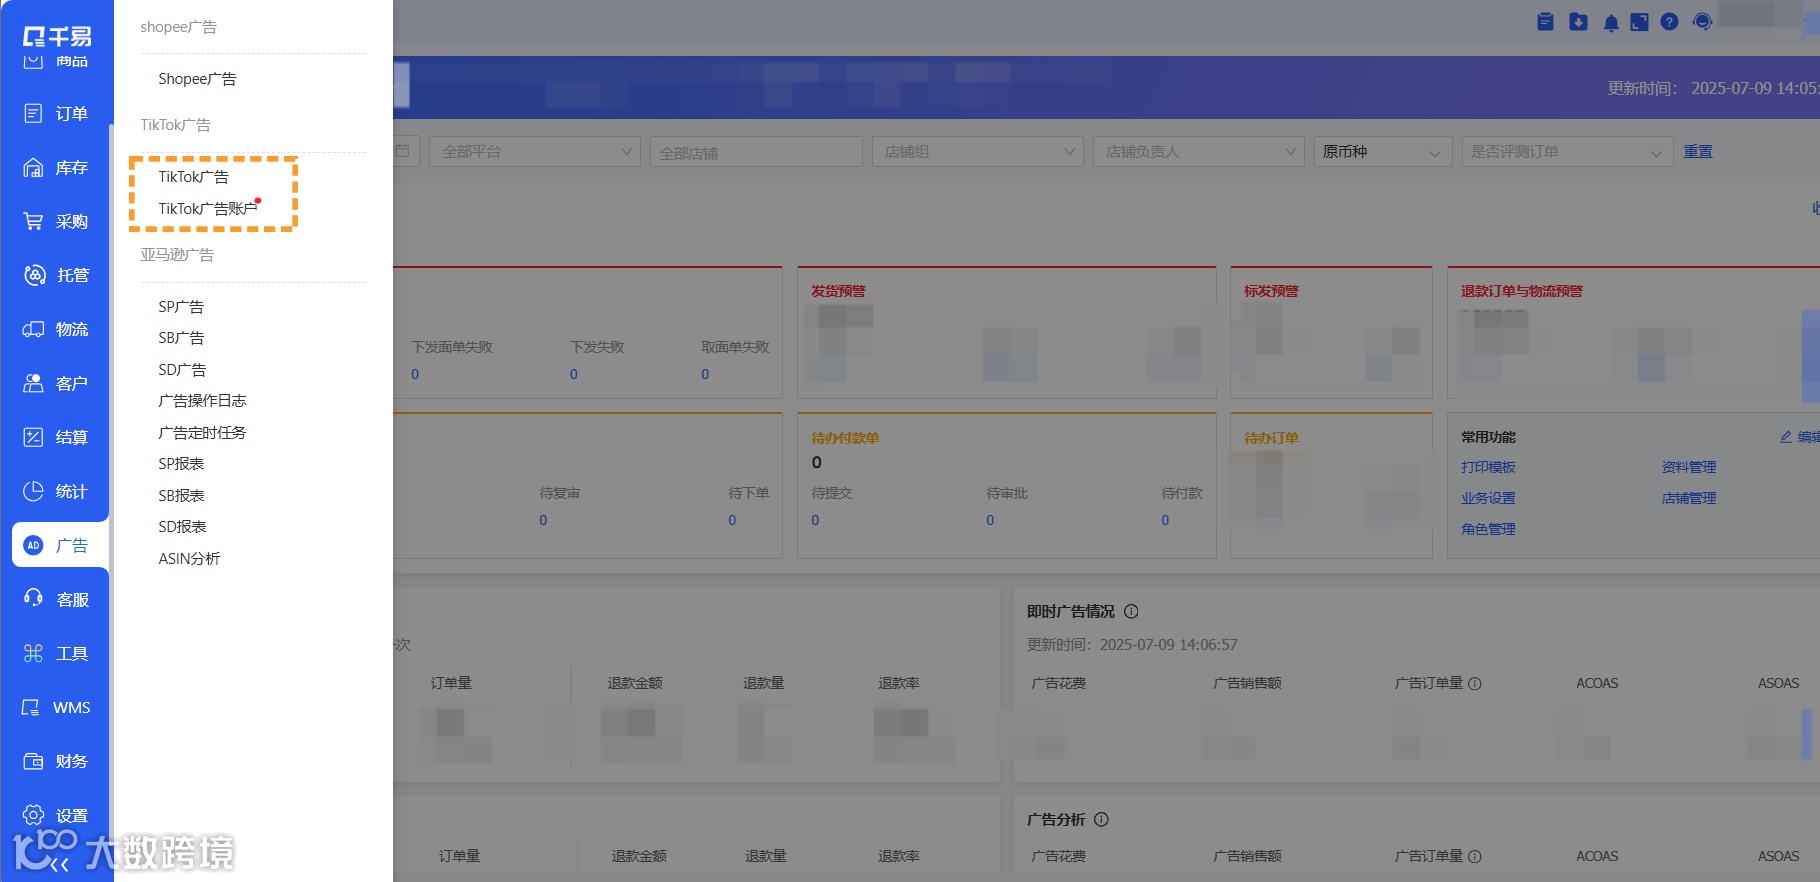This screenshot has height=882, width=1820.
Task: Open 广告定时任务 menu item
Action: 202,433
